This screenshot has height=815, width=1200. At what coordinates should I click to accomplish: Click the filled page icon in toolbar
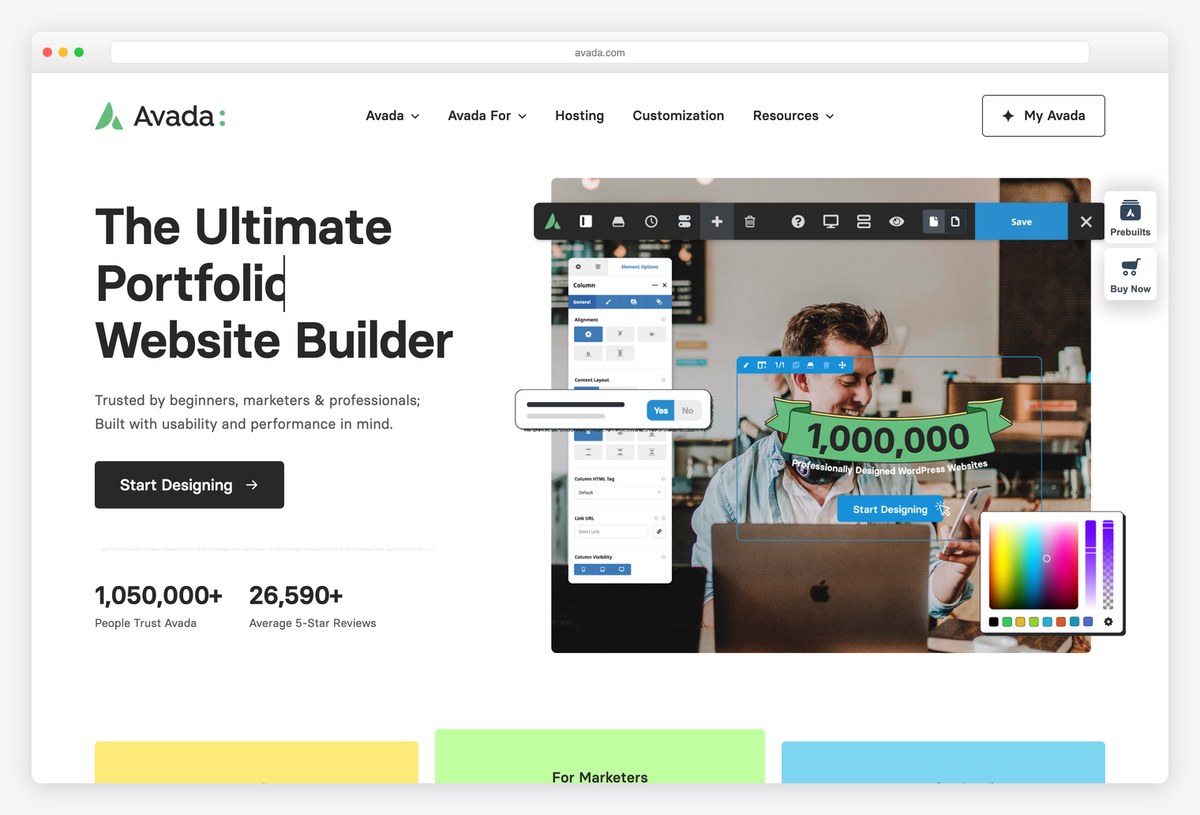click(x=933, y=222)
